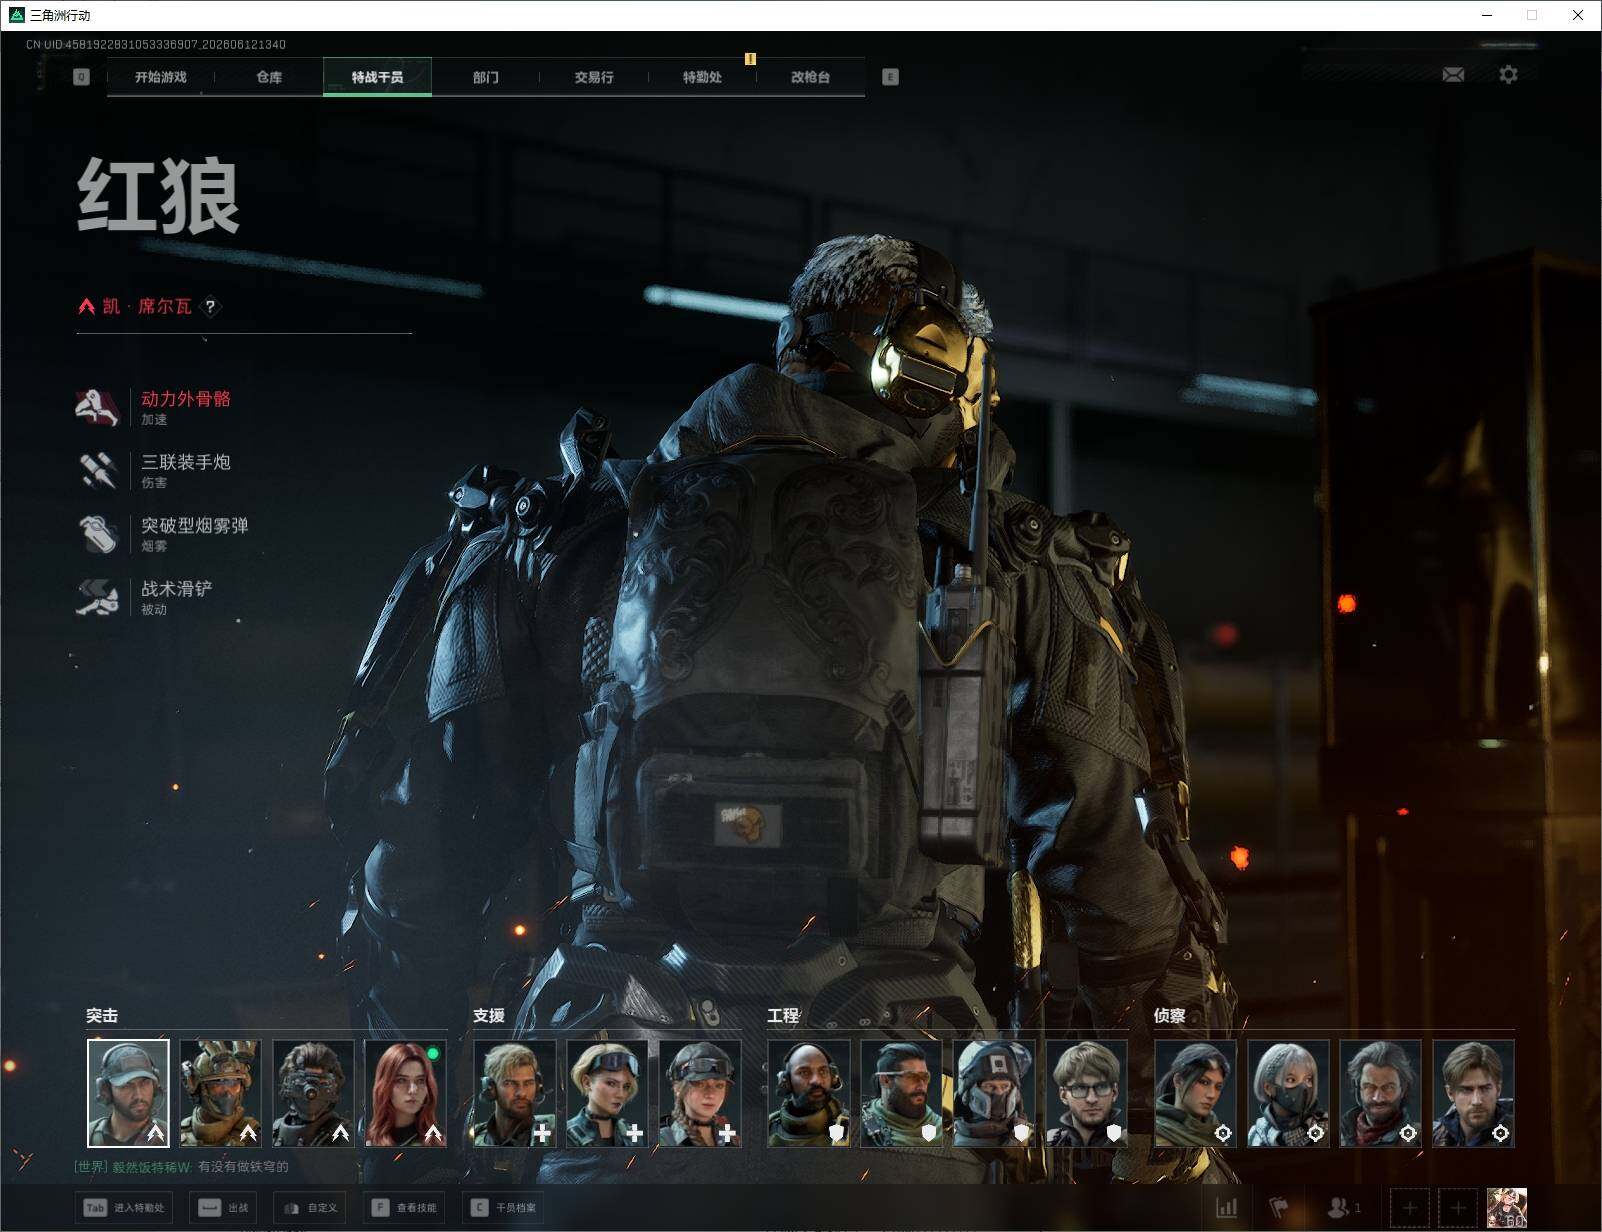Image resolution: width=1602 pixels, height=1232 pixels.
Task: Click the first empty squad slot plus
Action: click(1410, 1209)
